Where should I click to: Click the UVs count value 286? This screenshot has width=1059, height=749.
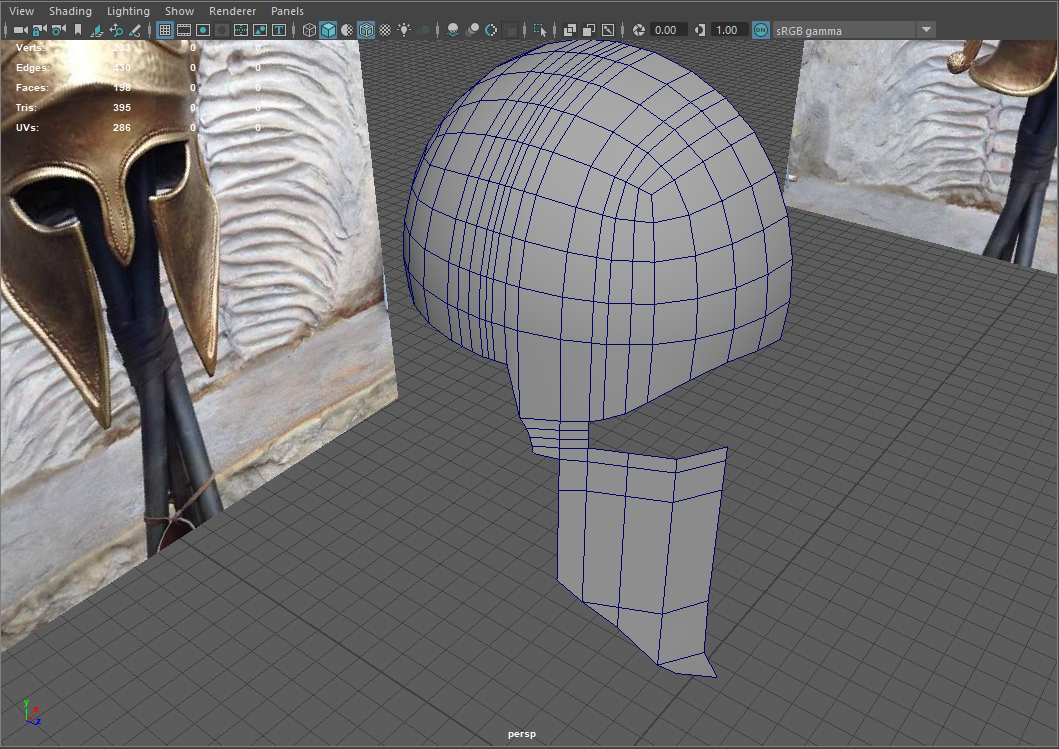click(122, 128)
